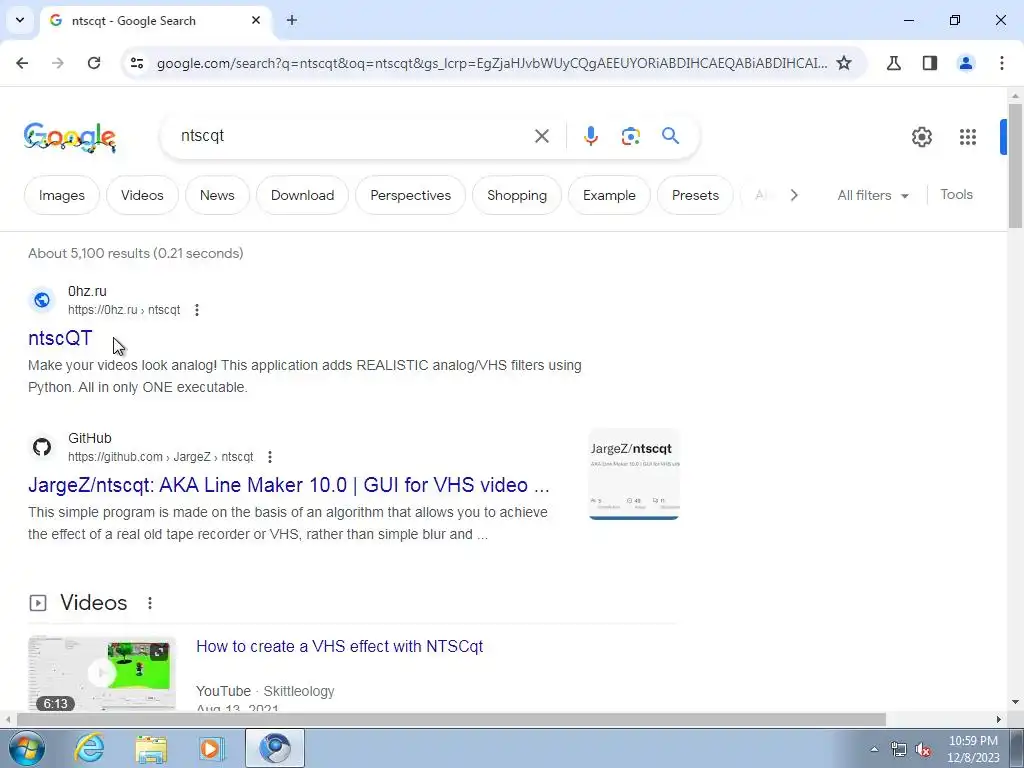Focus the Google search input field
The height and width of the screenshot is (768, 1024).
[353, 136]
